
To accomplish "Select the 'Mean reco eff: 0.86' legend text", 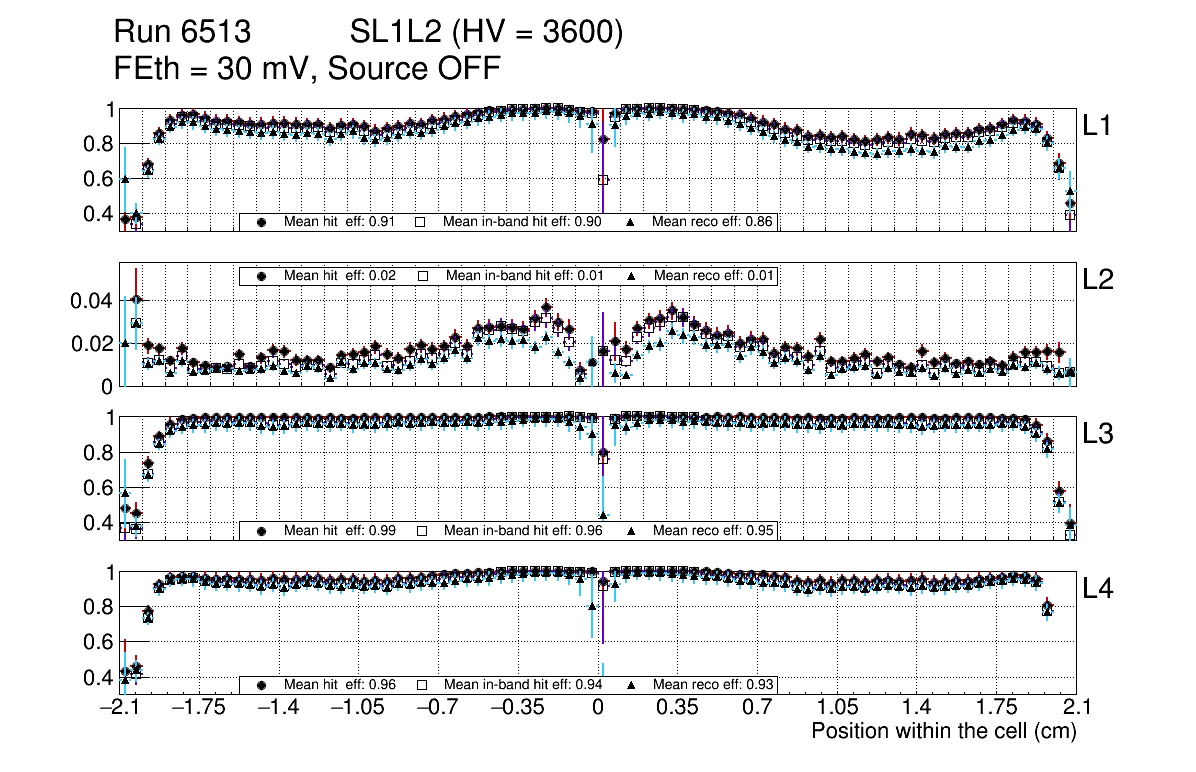I will [712, 222].
